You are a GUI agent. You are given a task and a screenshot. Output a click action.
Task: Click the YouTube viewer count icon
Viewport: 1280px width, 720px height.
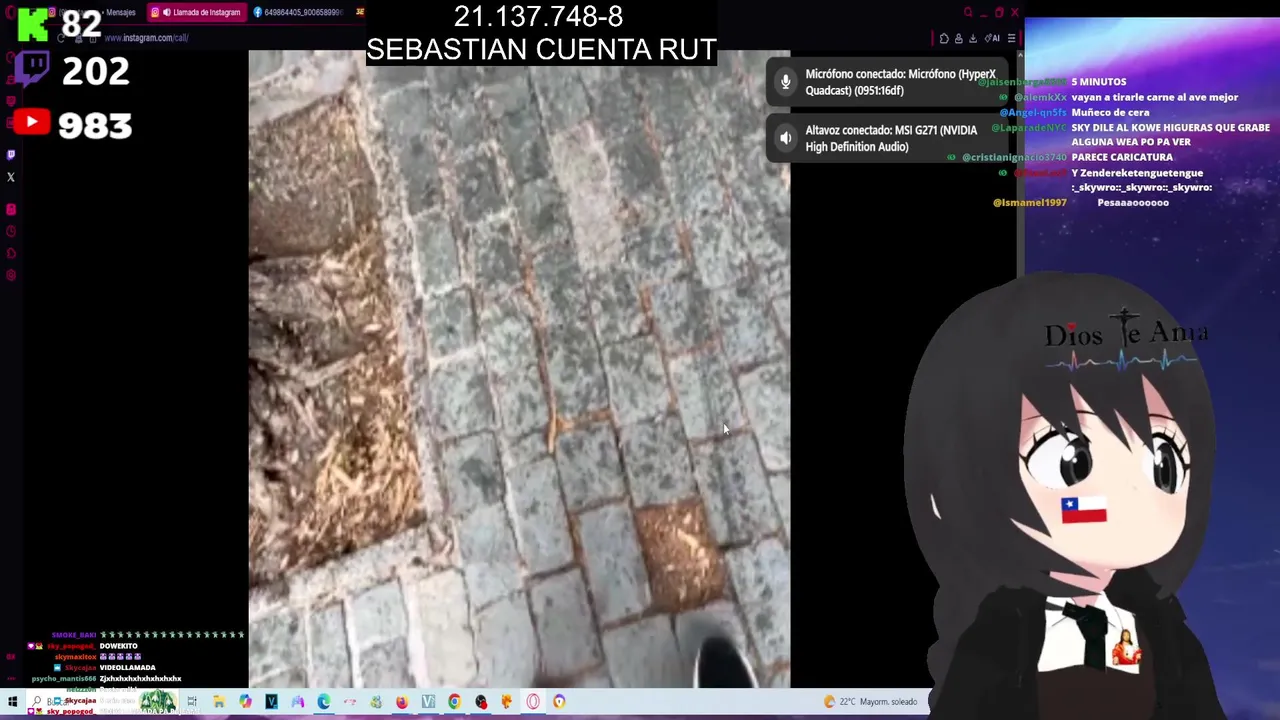(x=32, y=122)
